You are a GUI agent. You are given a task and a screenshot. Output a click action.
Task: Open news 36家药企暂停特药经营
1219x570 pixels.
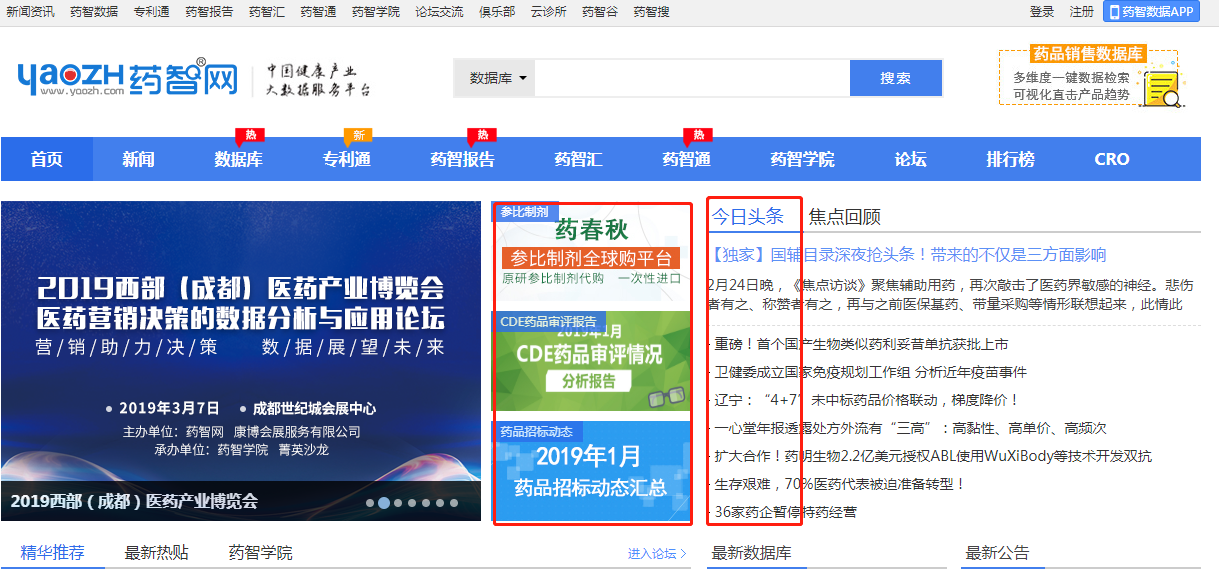785,512
